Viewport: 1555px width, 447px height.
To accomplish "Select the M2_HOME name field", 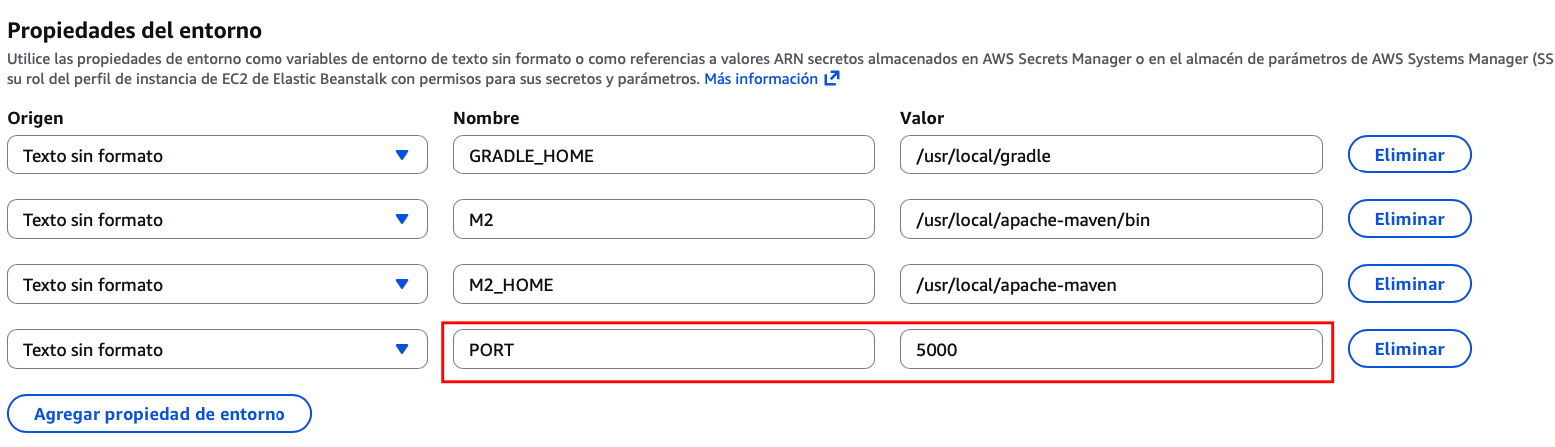I will [x=664, y=285].
